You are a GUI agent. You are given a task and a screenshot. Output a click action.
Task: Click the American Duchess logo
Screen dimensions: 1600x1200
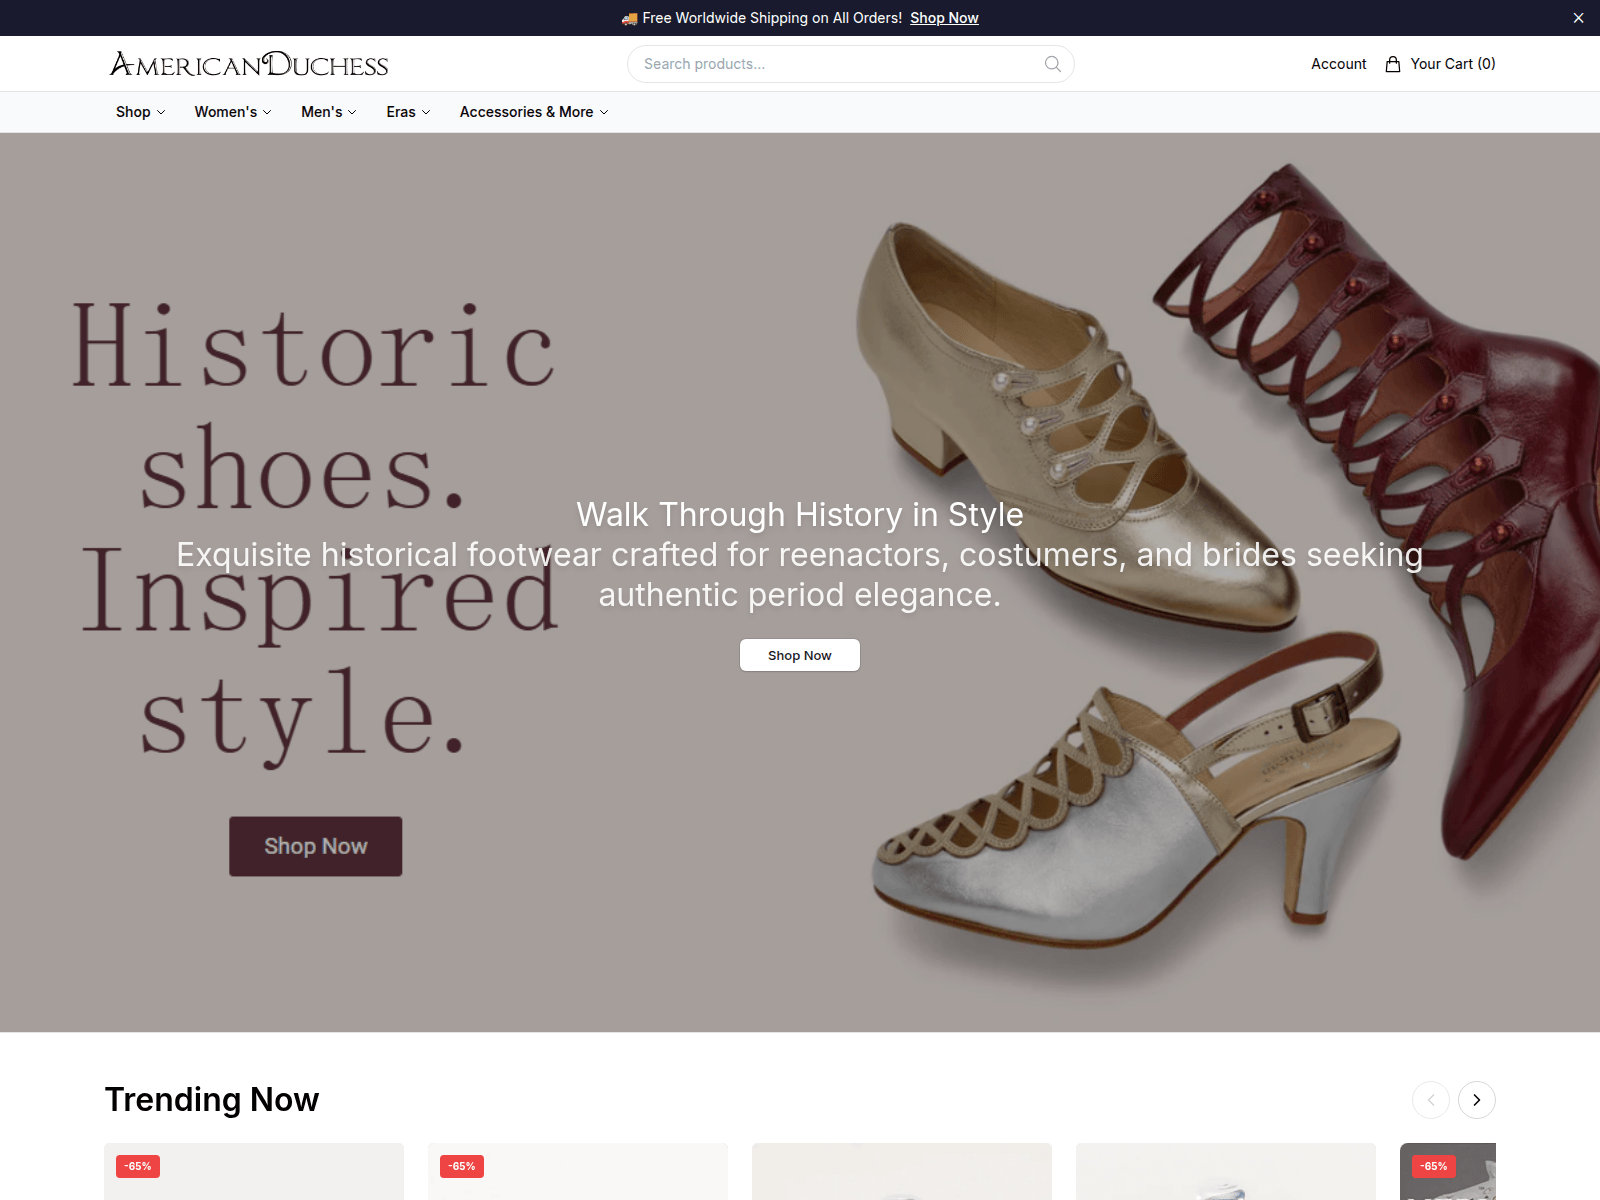click(249, 64)
